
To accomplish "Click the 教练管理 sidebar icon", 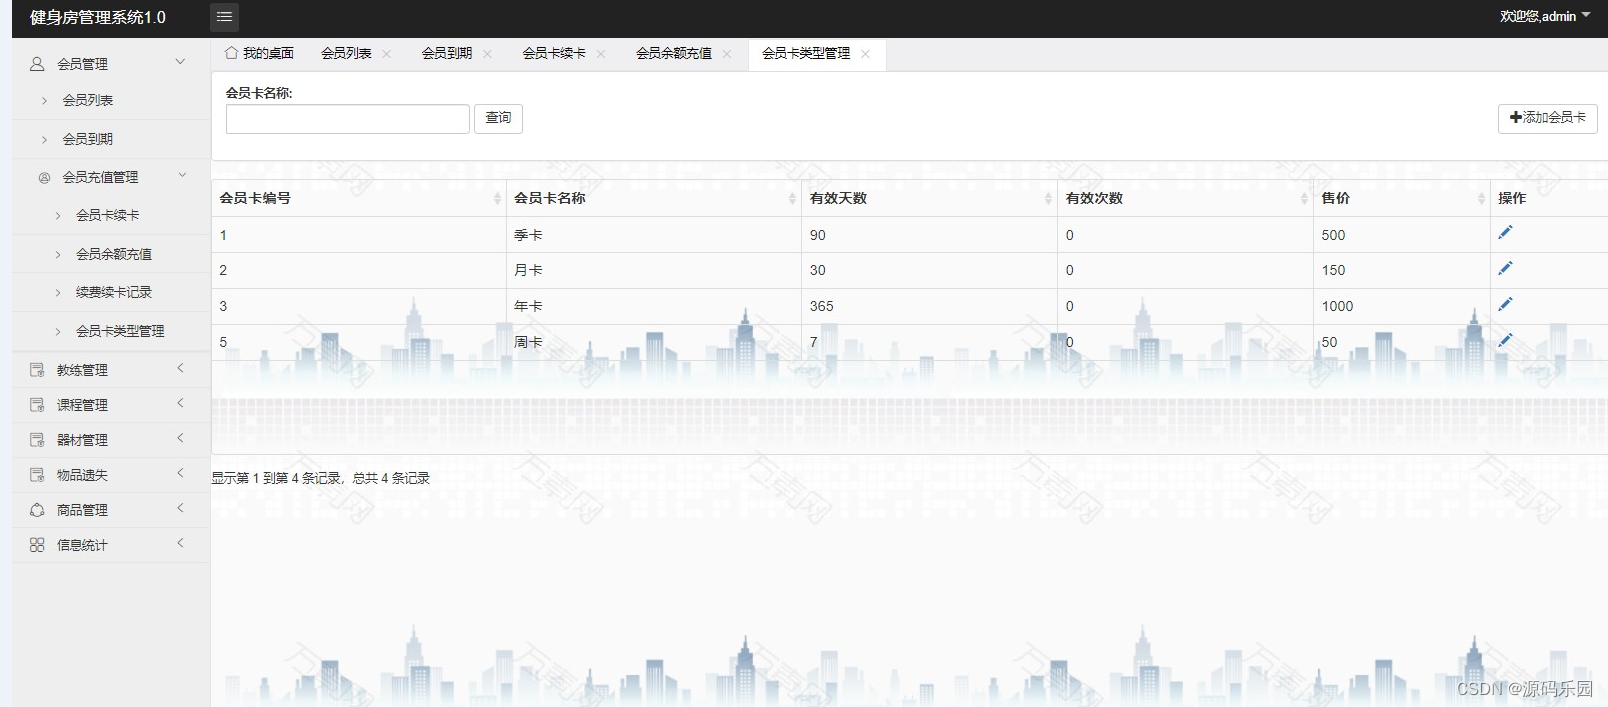I will coord(37,370).
